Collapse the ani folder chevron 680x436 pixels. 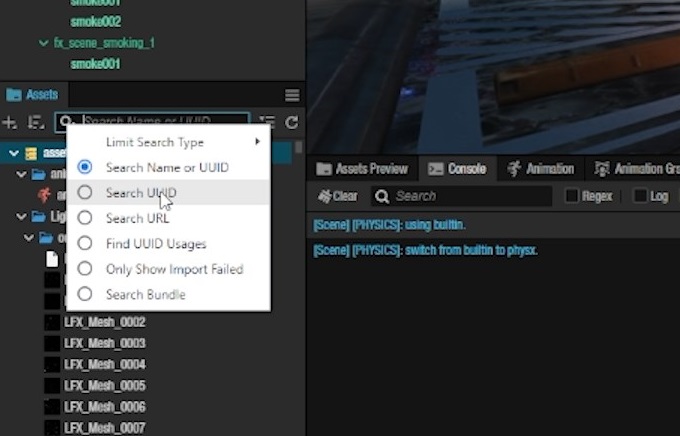click(21, 174)
